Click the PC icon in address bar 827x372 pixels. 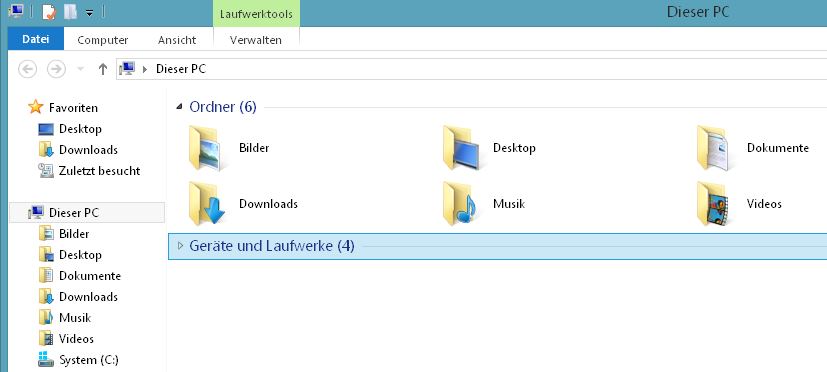(127, 69)
